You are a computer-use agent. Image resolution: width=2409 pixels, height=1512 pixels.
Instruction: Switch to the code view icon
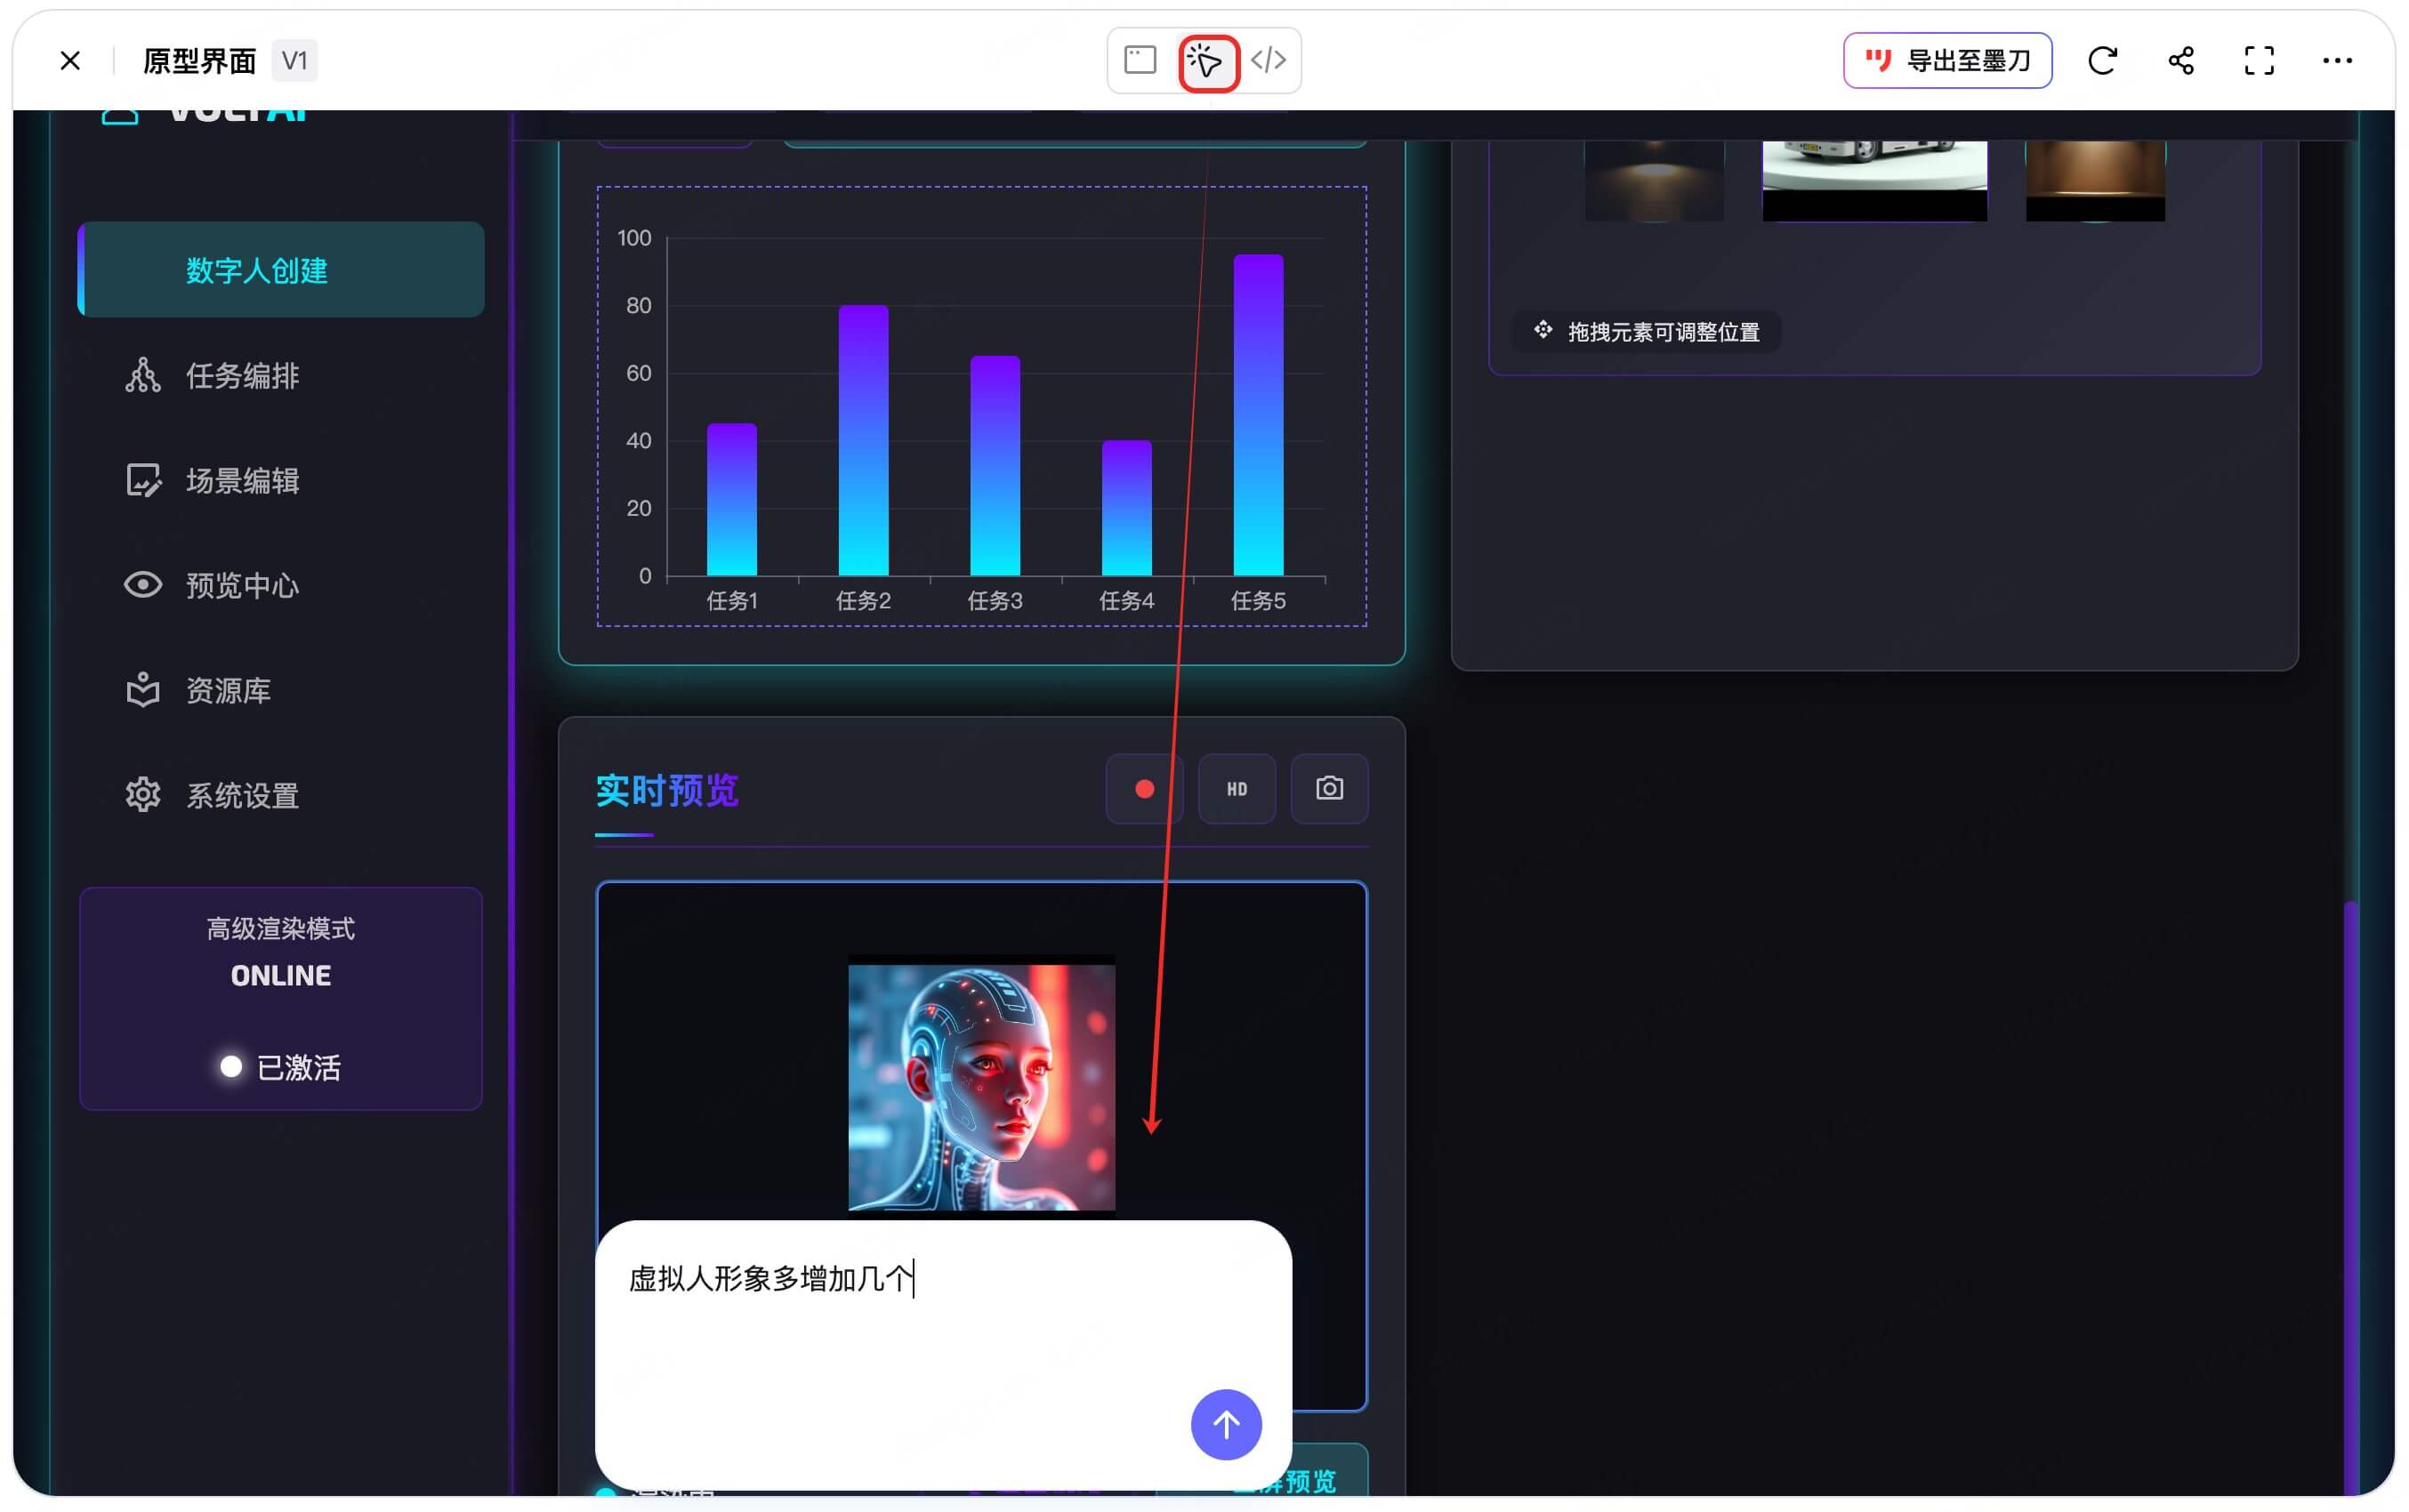coord(1268,60)
